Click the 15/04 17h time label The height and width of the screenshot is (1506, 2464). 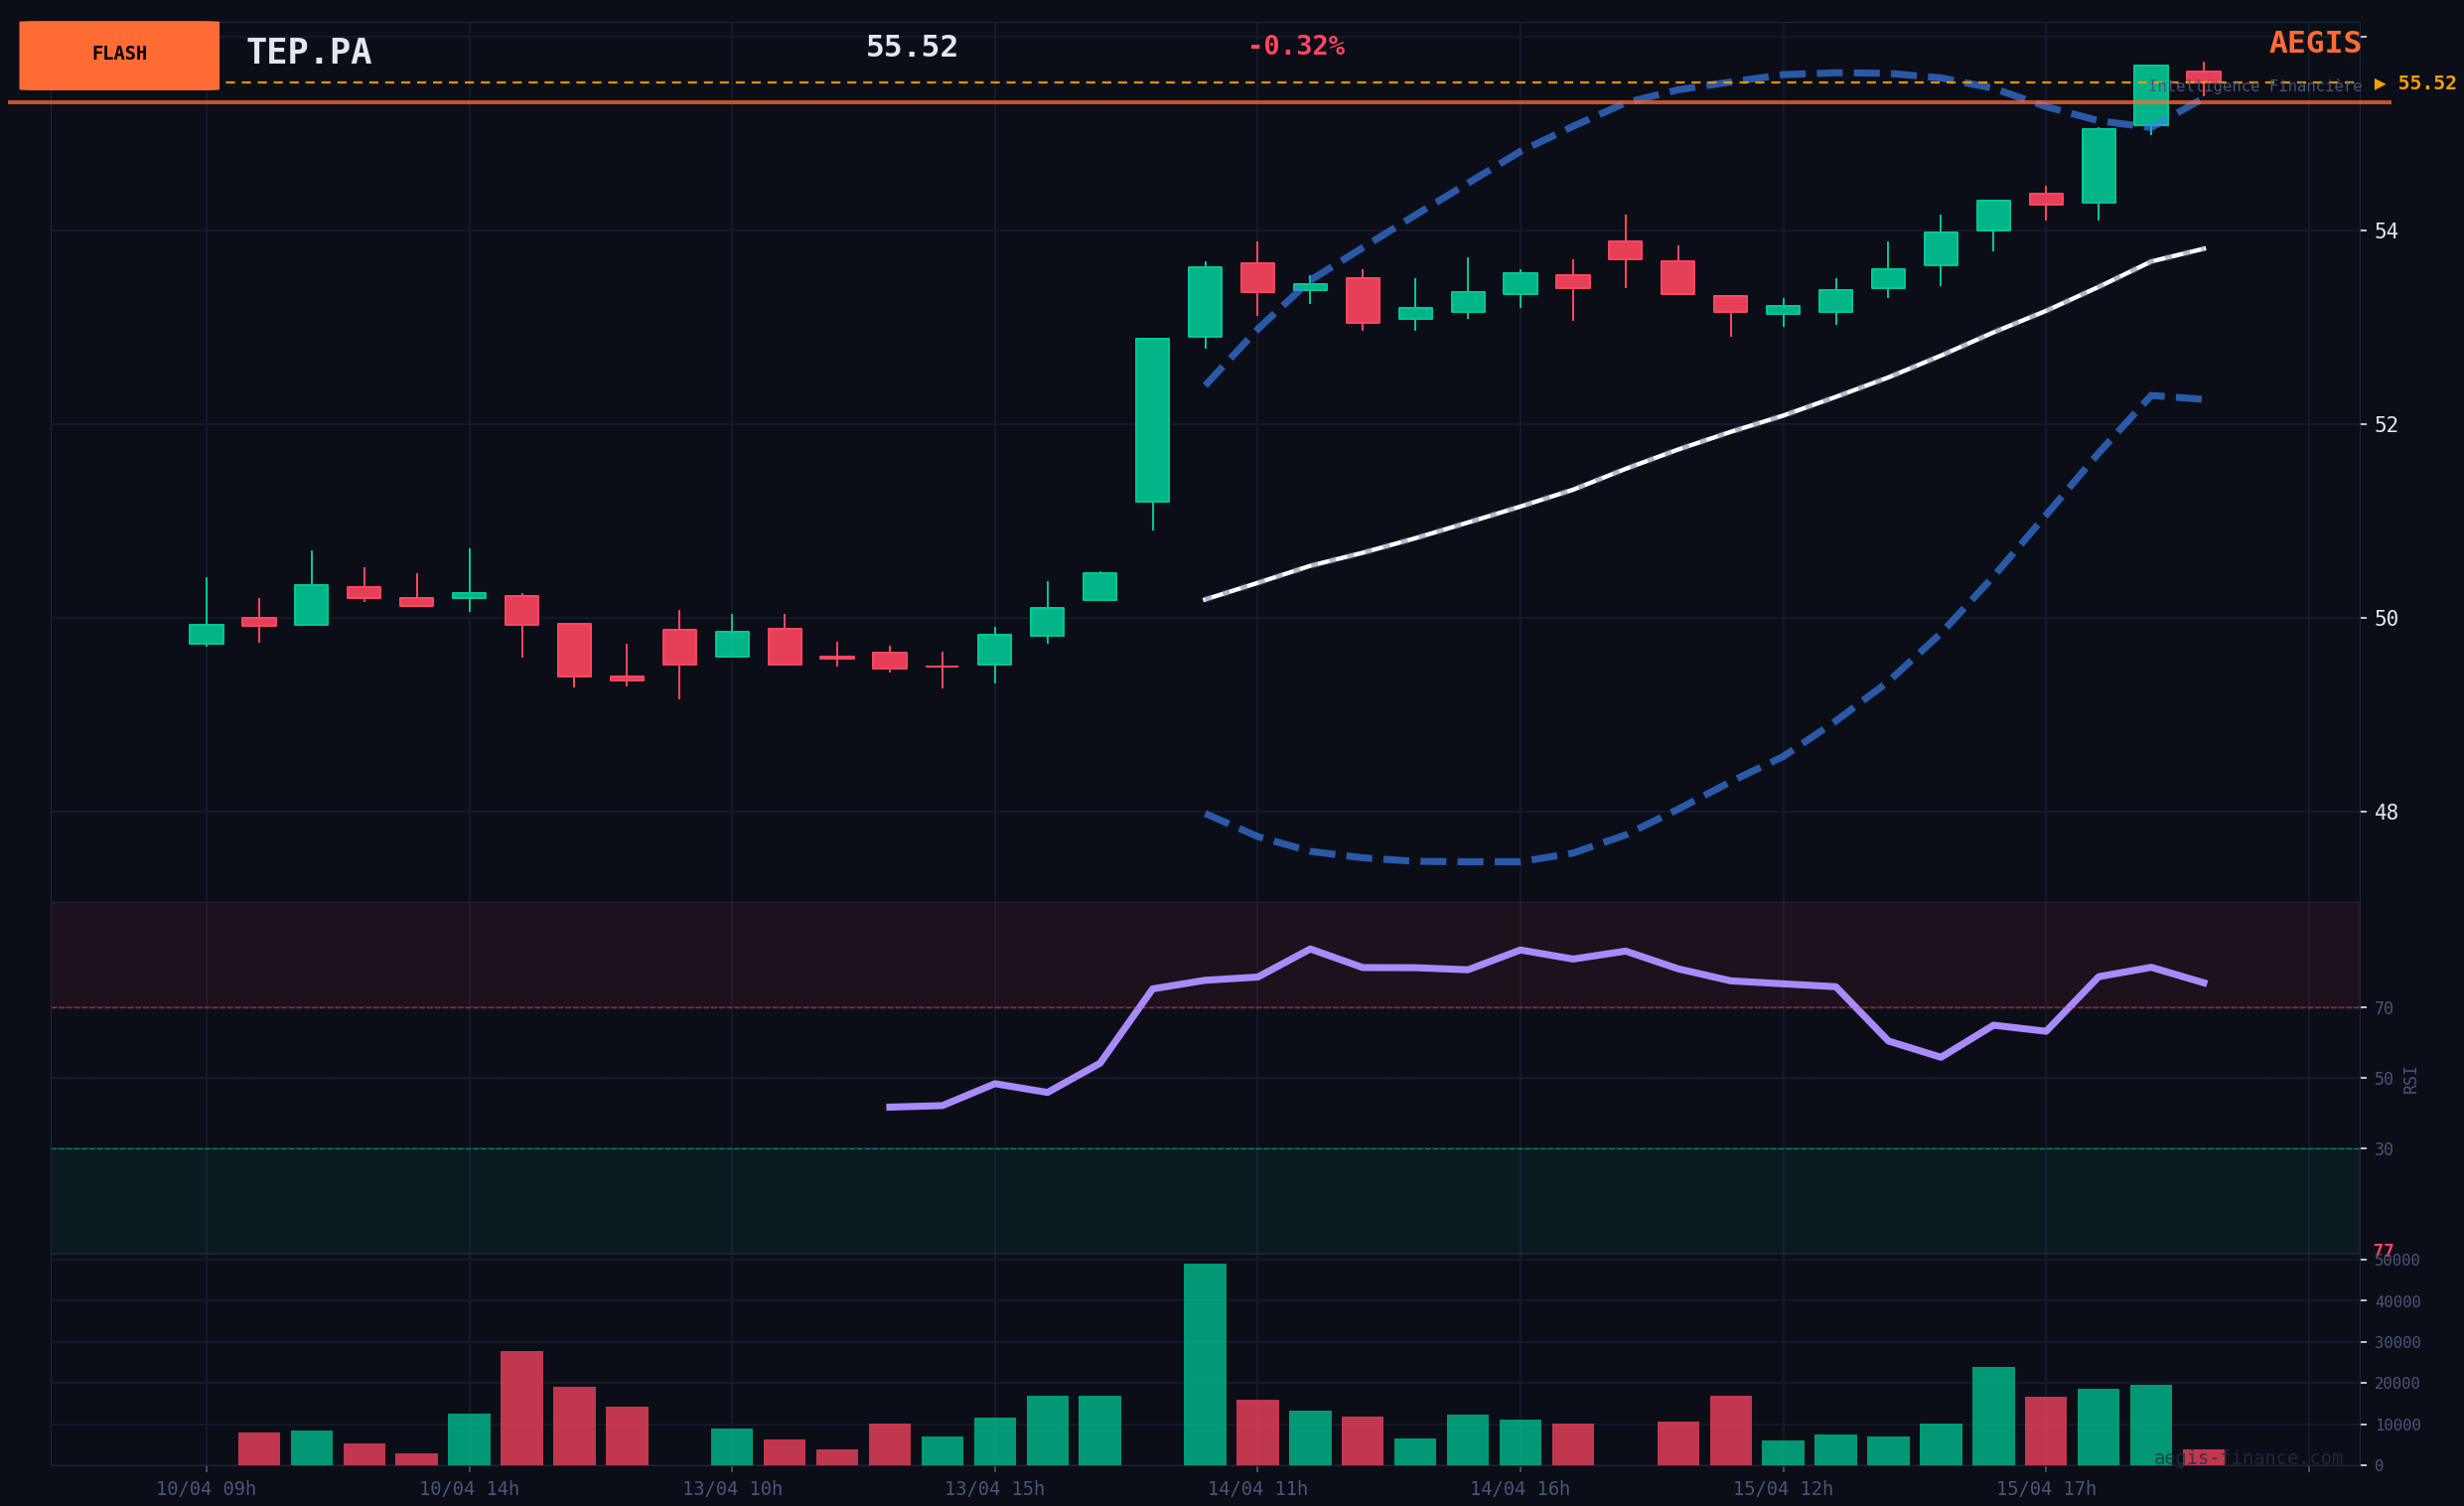[x=2045, y=1489]
